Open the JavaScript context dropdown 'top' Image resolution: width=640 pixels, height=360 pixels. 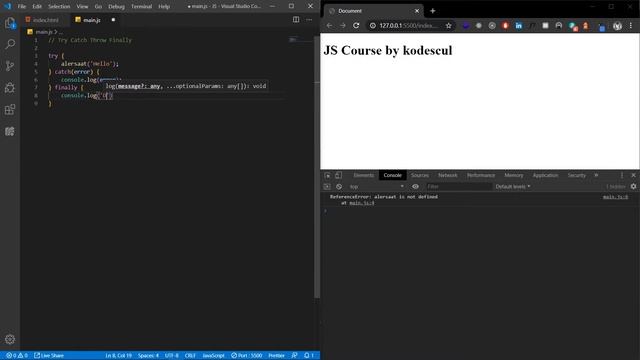coord(376,187)
